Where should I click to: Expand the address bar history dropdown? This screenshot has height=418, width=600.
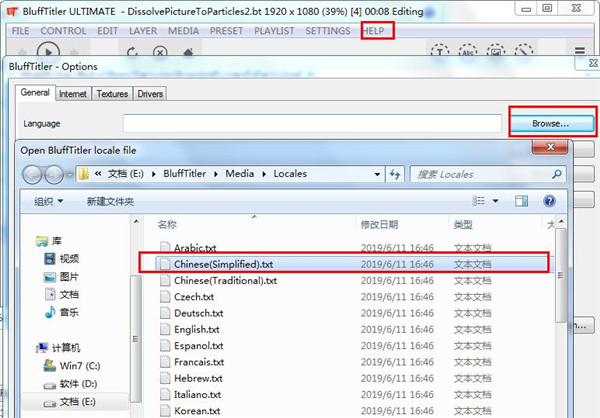377,174
